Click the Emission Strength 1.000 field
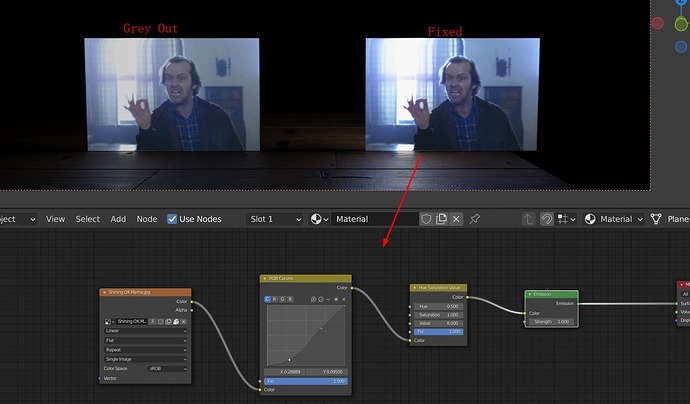This screenshot has height=404, width=690. pyautogui.click(x=551, y=322)
